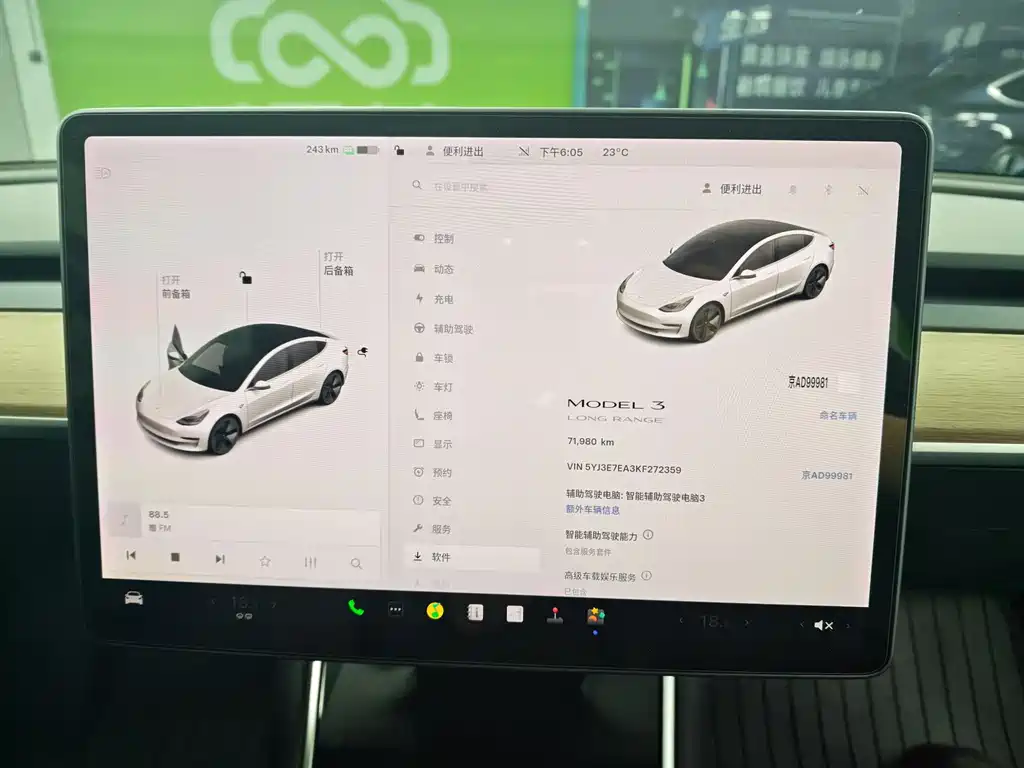Open the joystick arcade icon
This screenshot has width=1024, height=768.
[x=555, y=615]
